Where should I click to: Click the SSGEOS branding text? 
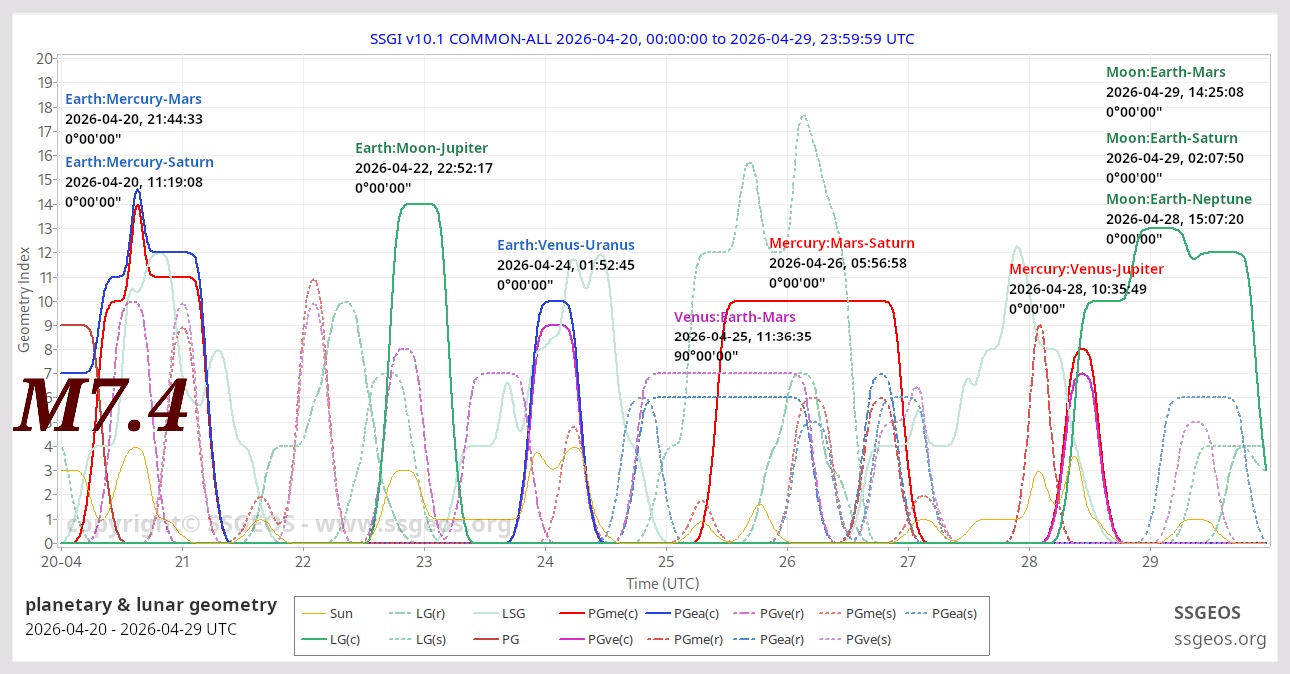(x=1208, y=612)
